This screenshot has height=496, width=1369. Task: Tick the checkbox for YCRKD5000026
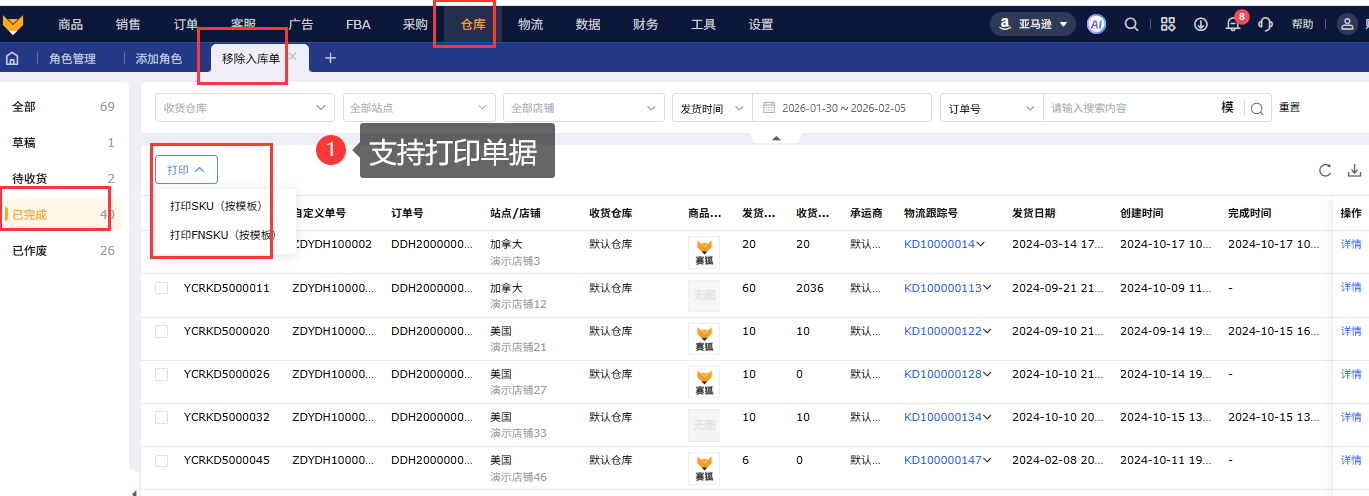tap(162, 374)
